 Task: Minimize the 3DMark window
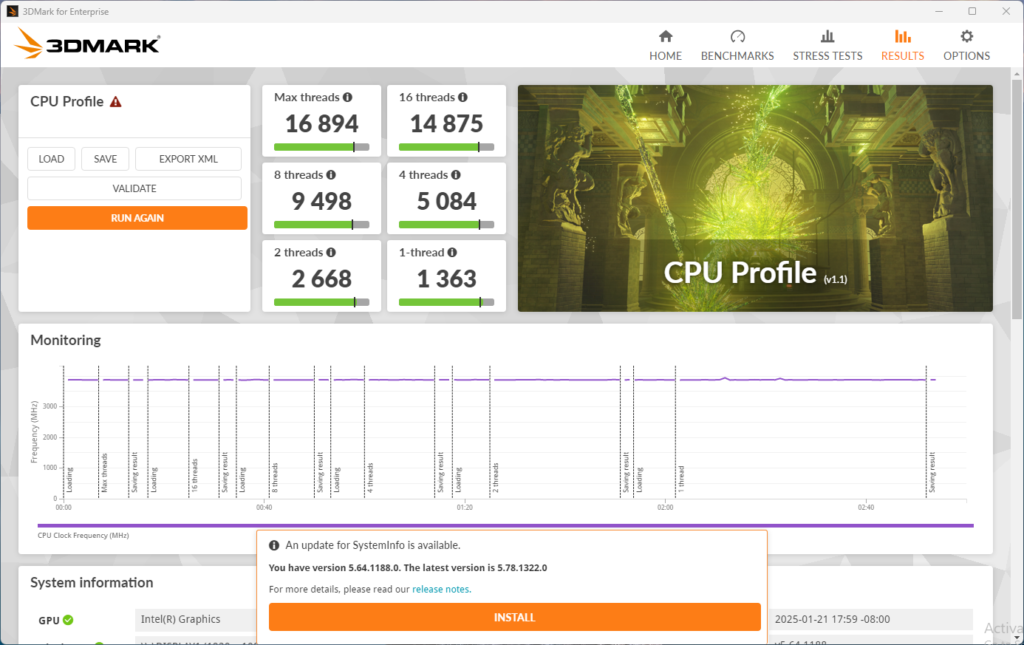[x=939, y=11]
